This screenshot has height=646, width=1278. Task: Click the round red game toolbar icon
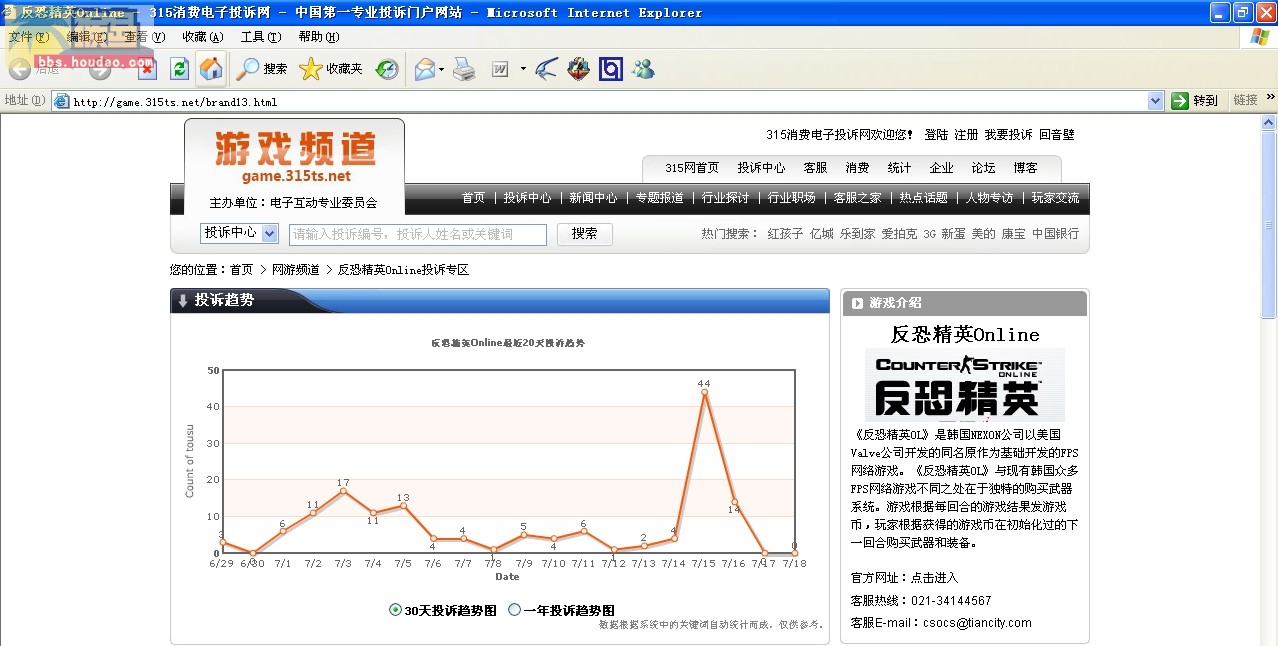(x=578, y=69)
